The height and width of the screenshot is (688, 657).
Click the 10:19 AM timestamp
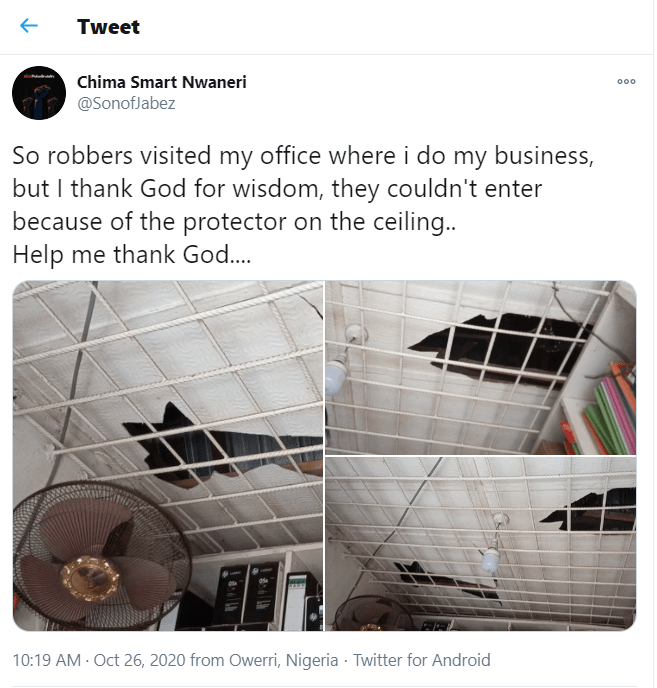44,660
